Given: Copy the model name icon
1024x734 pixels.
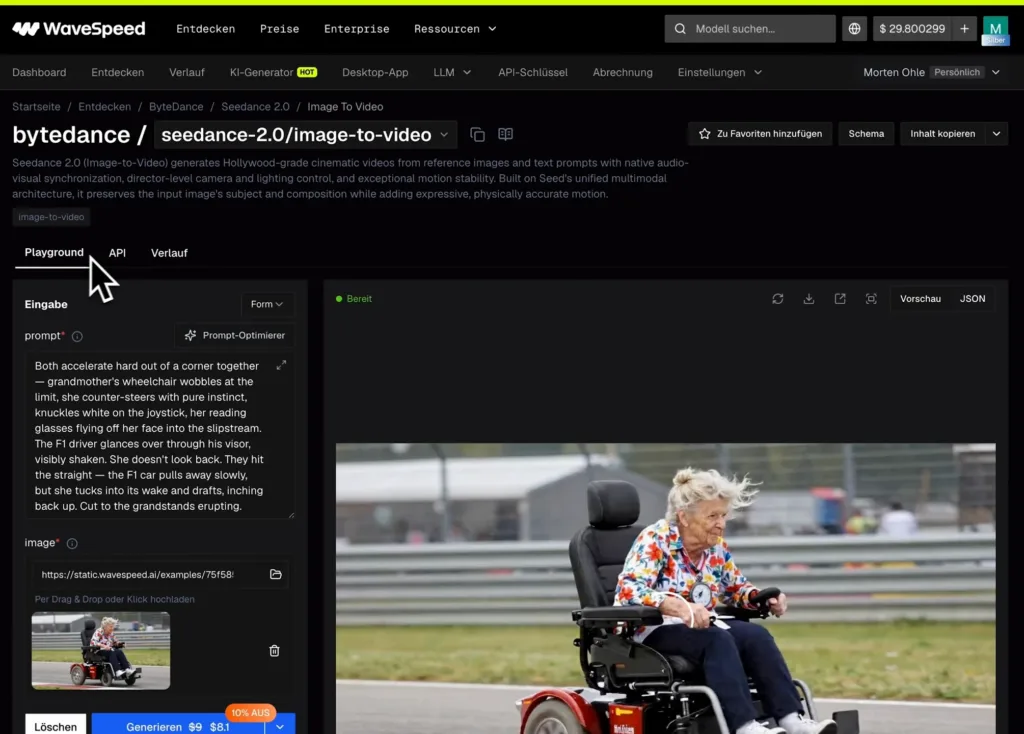Looking at the screenshot, I should 477,135.
